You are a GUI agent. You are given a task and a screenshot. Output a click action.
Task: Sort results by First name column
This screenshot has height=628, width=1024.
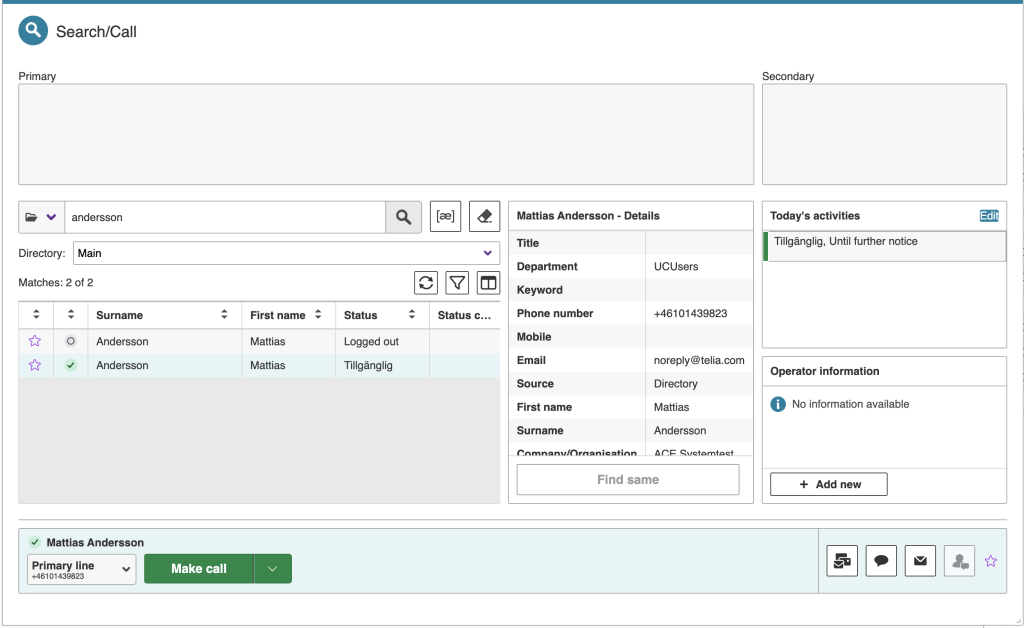click(286, 315)
